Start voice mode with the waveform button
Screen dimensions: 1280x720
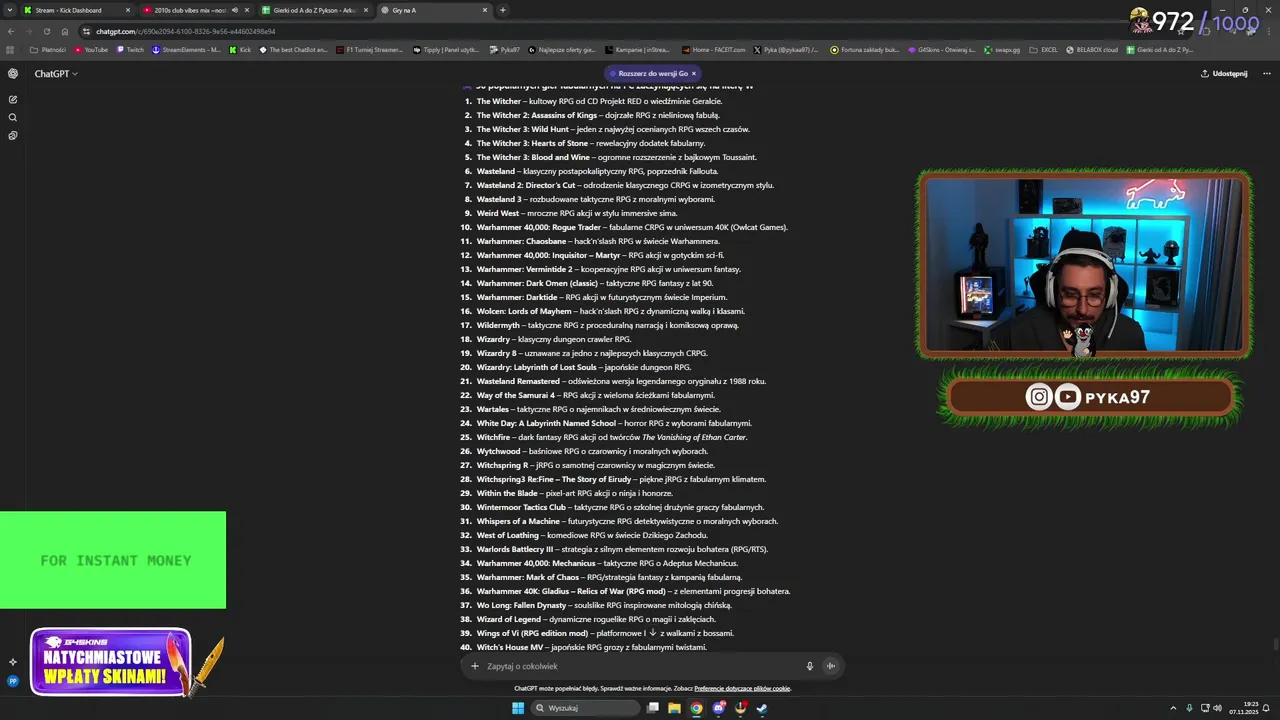point(830,666)
